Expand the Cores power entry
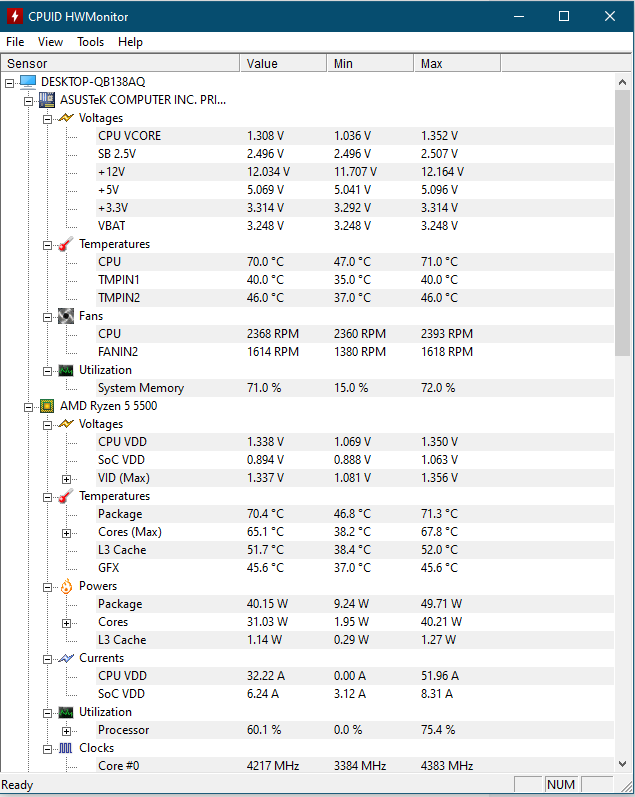Image resolution: width=635 pixels, height=797 pixels. point(67,623)
